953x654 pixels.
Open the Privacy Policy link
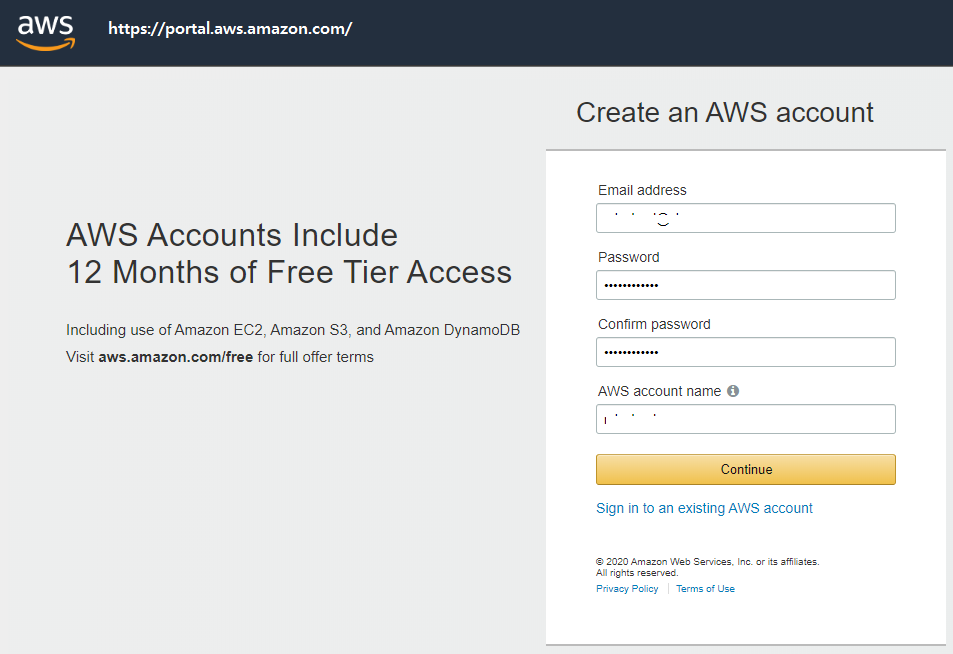click(x=627, y=588)
